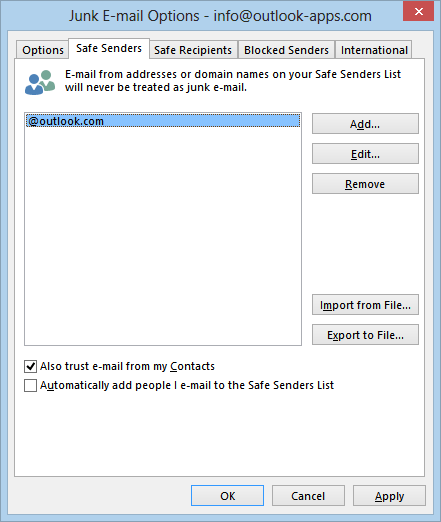The width and height of the screenshot is (441, 522).
Task: Enable Also trust e-mail from my Contacts
Action: point(30,366)
